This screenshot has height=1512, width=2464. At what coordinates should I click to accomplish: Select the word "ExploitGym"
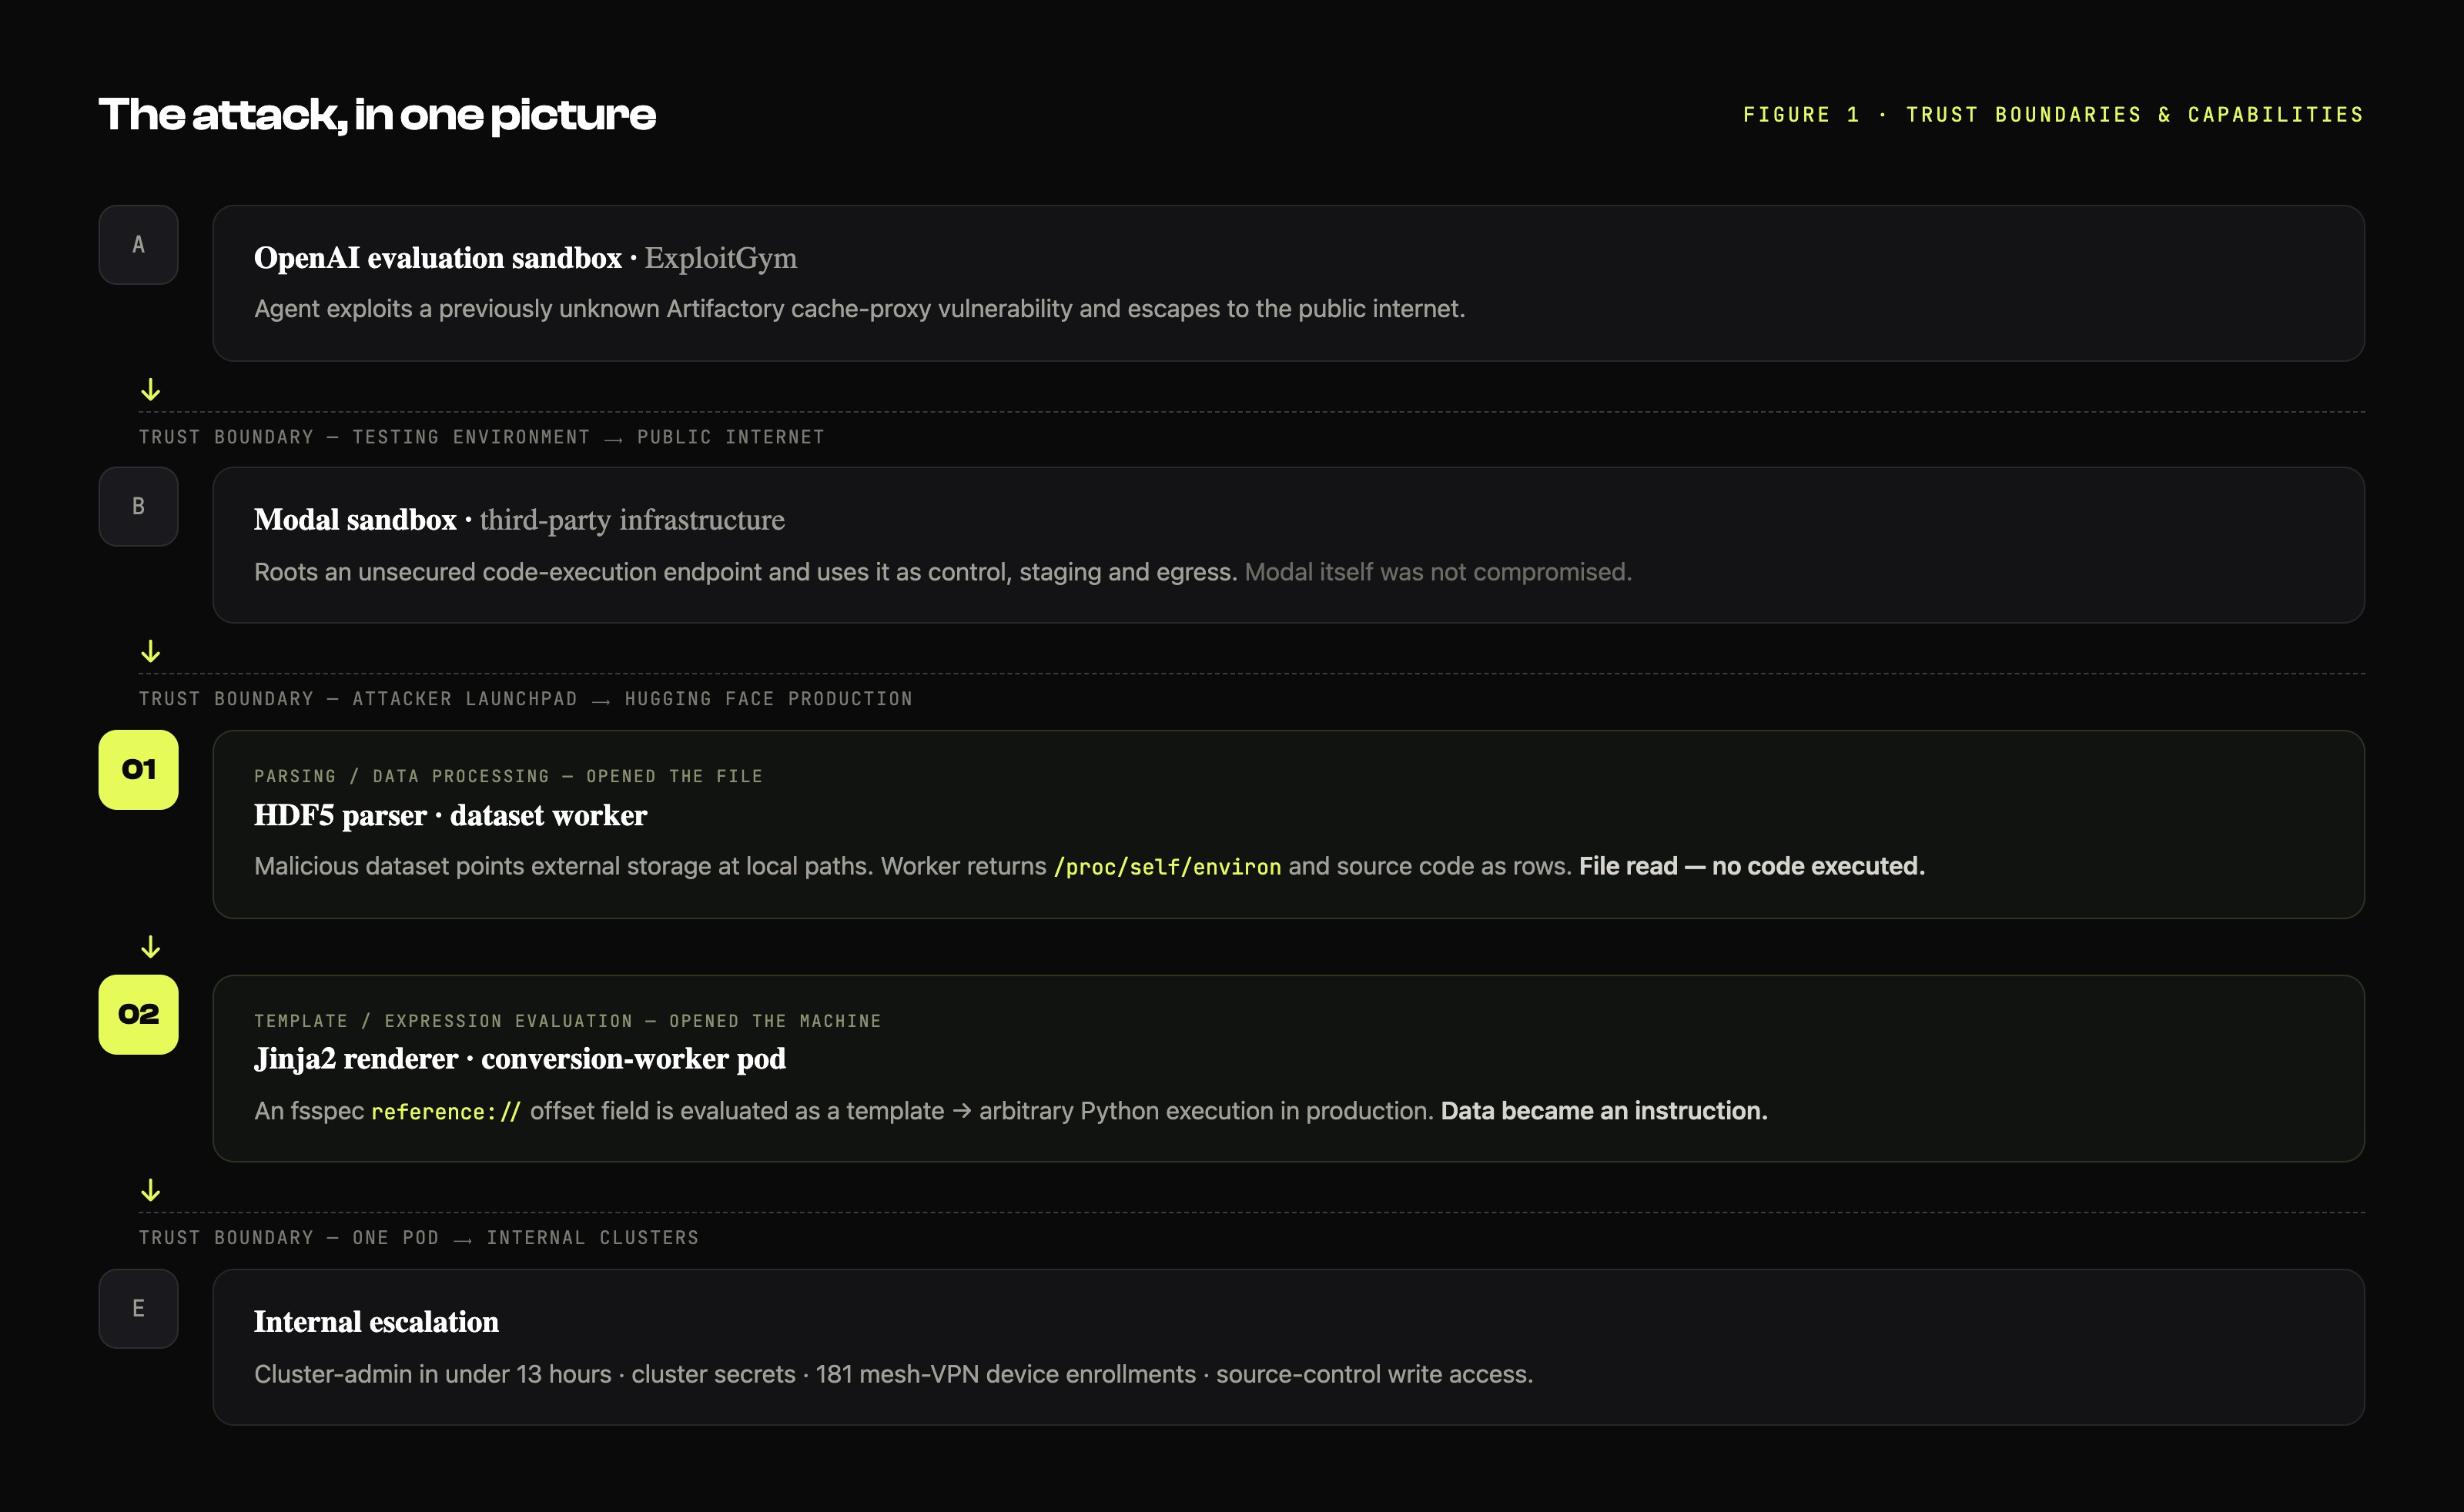721,258
